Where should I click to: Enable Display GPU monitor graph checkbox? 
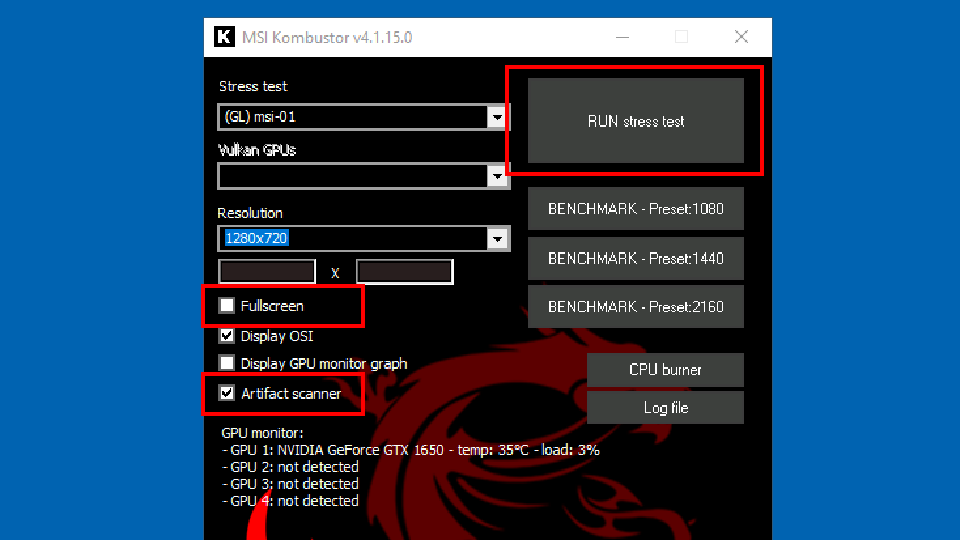pos(227,363)
